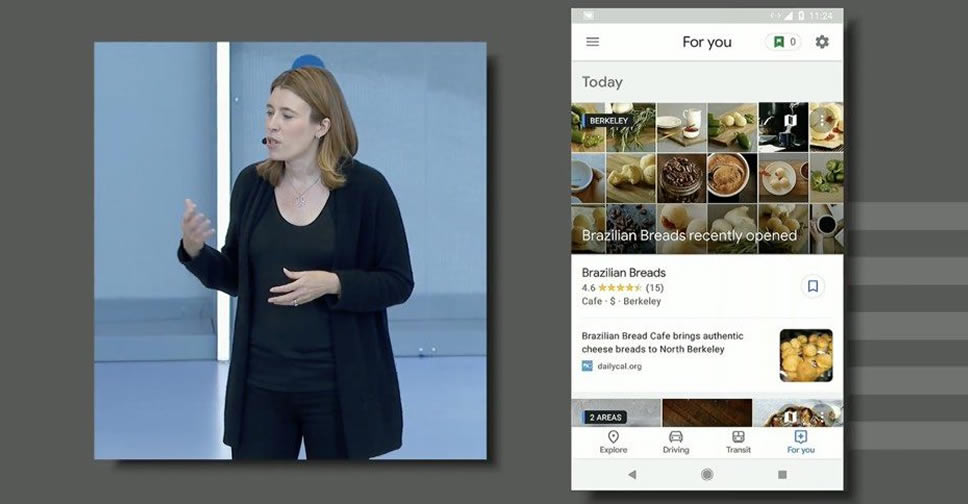Screen dimensions: 968x504
Task: Open the Transit tab
Action: [x=738, y=442]
